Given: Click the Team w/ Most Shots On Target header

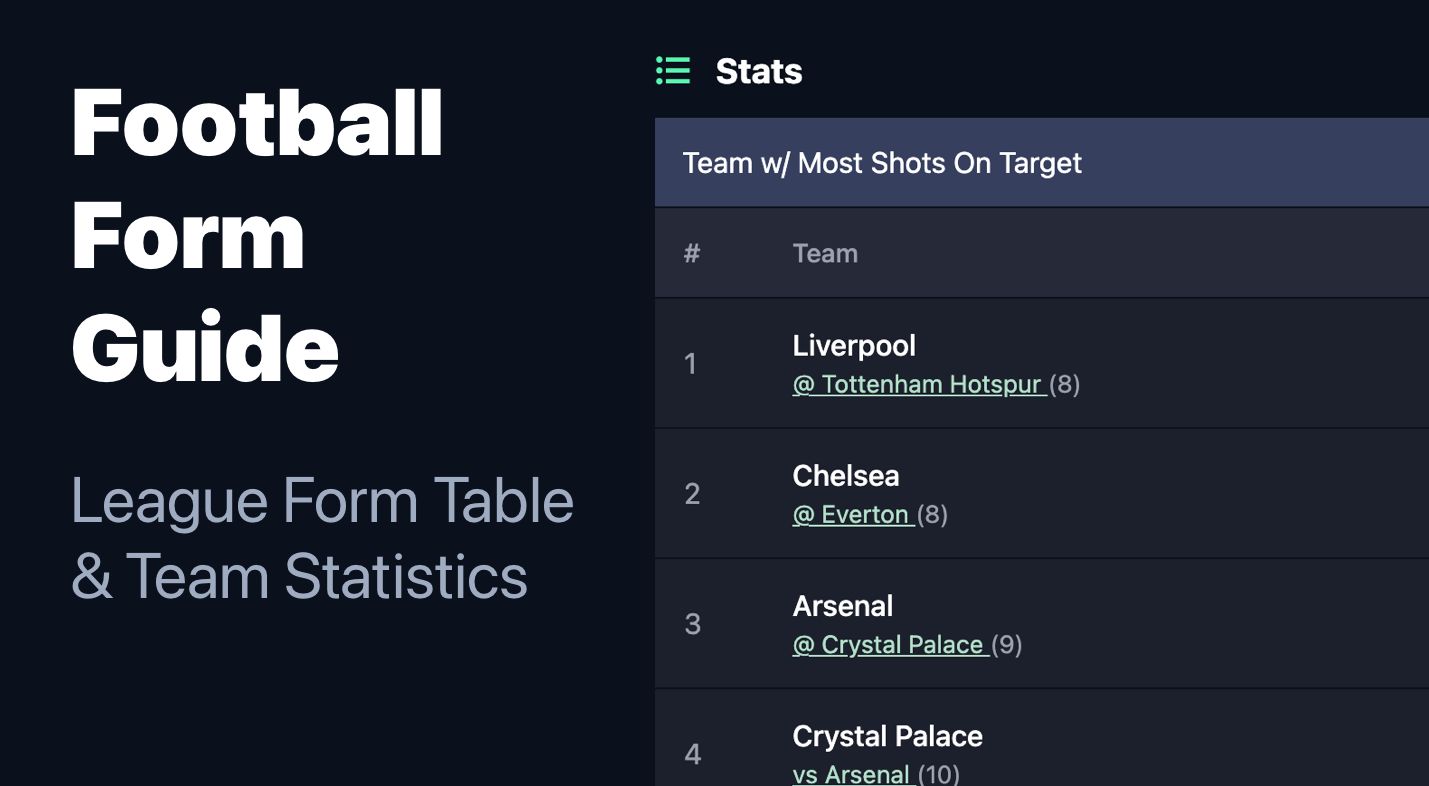Looking at the screenshot, I should tap(882, 163).
